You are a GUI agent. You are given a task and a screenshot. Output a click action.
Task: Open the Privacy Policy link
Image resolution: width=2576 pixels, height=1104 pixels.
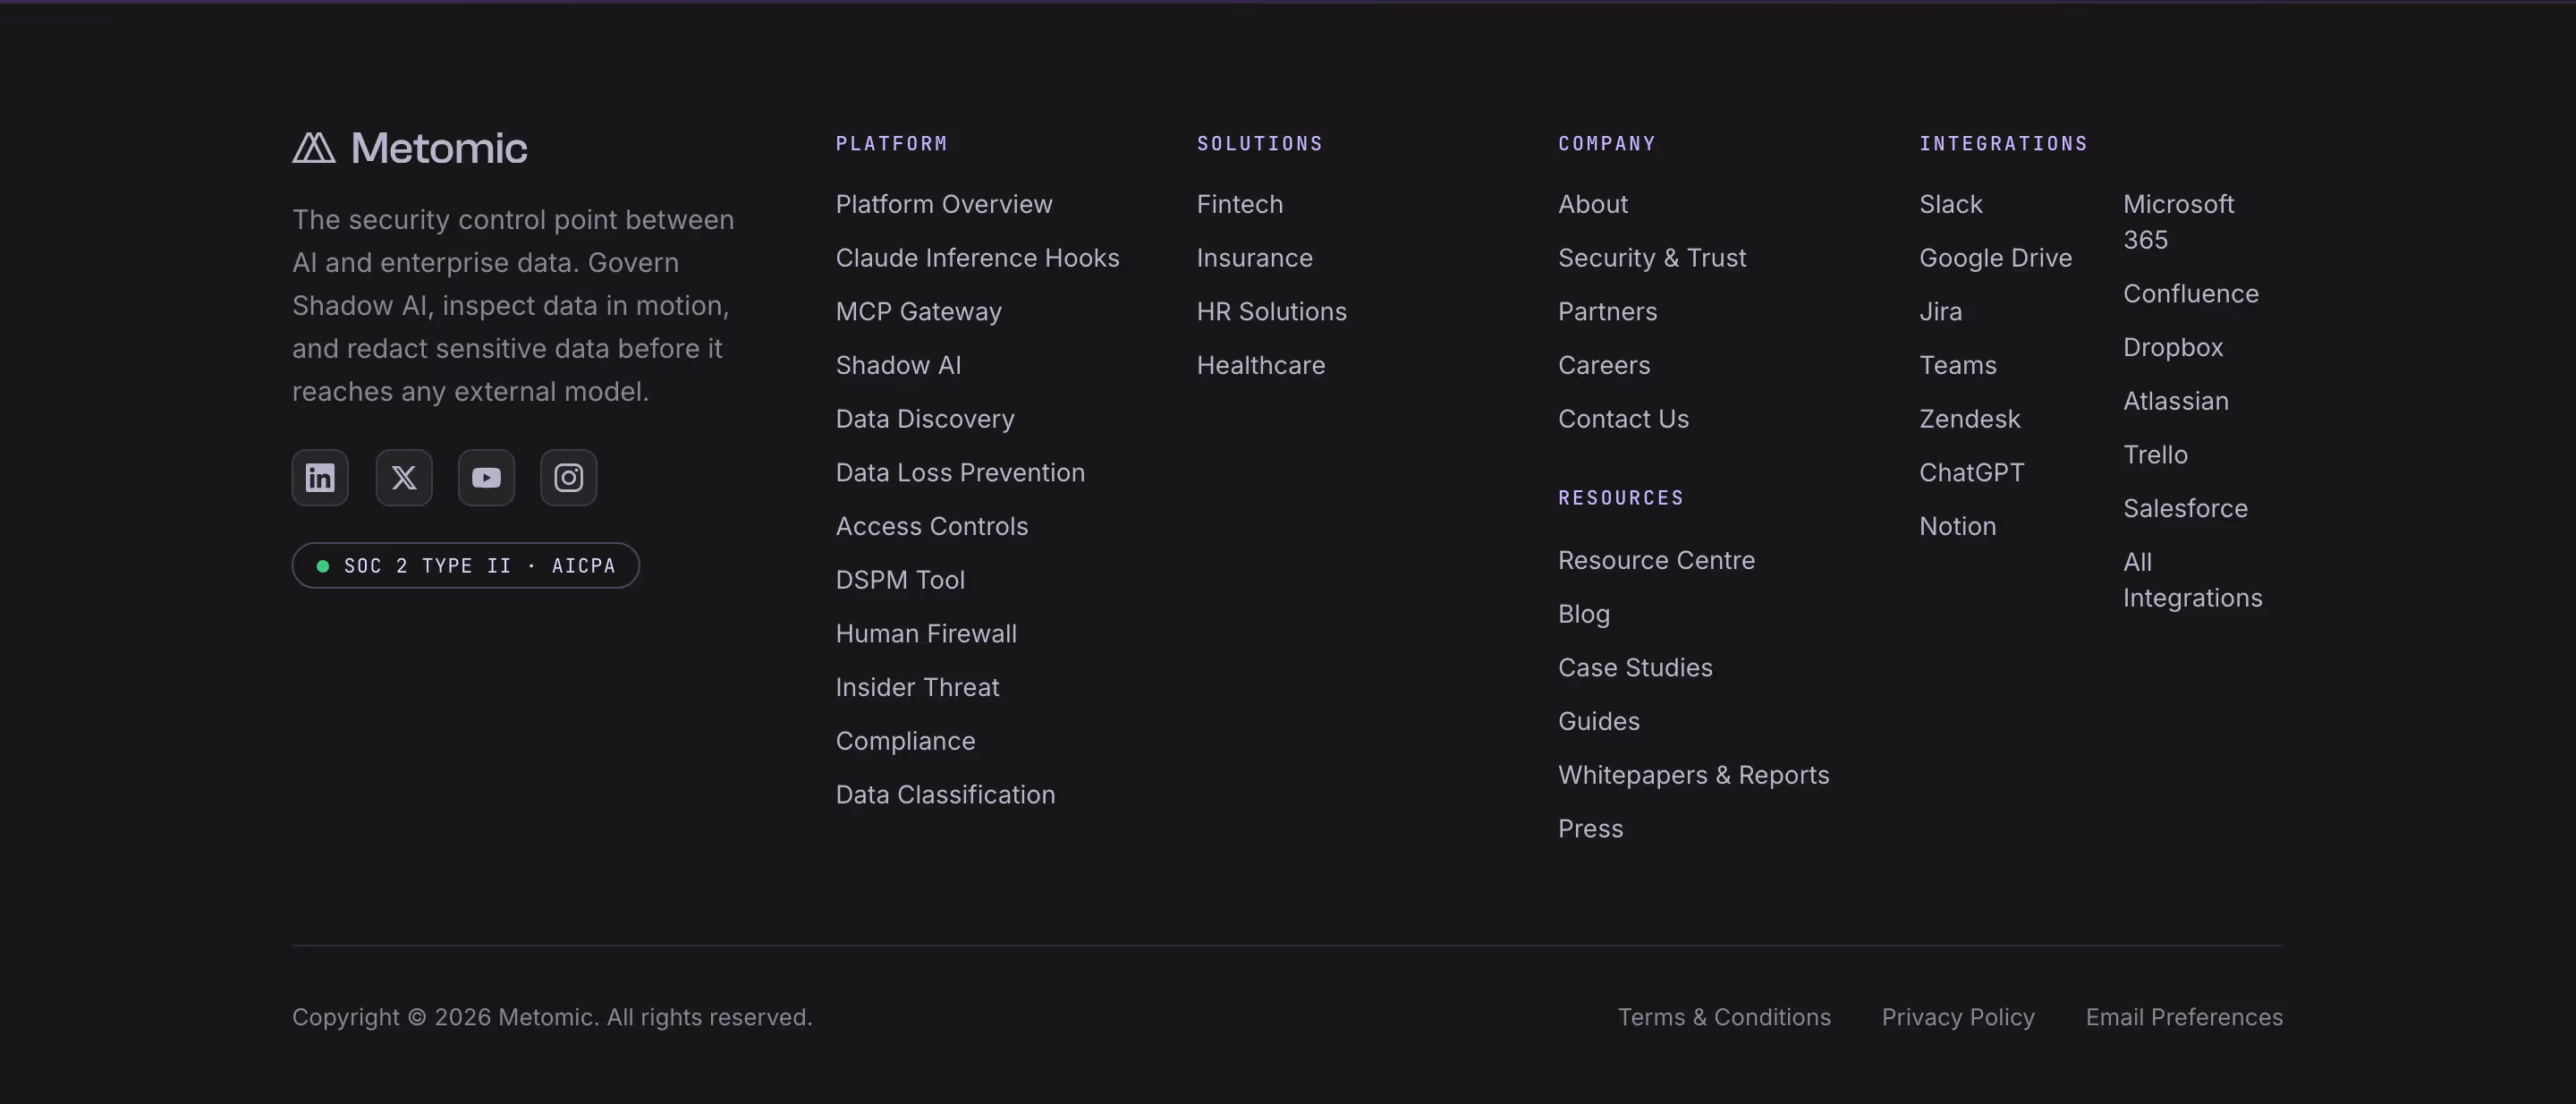click(x=1958, y=1017)
